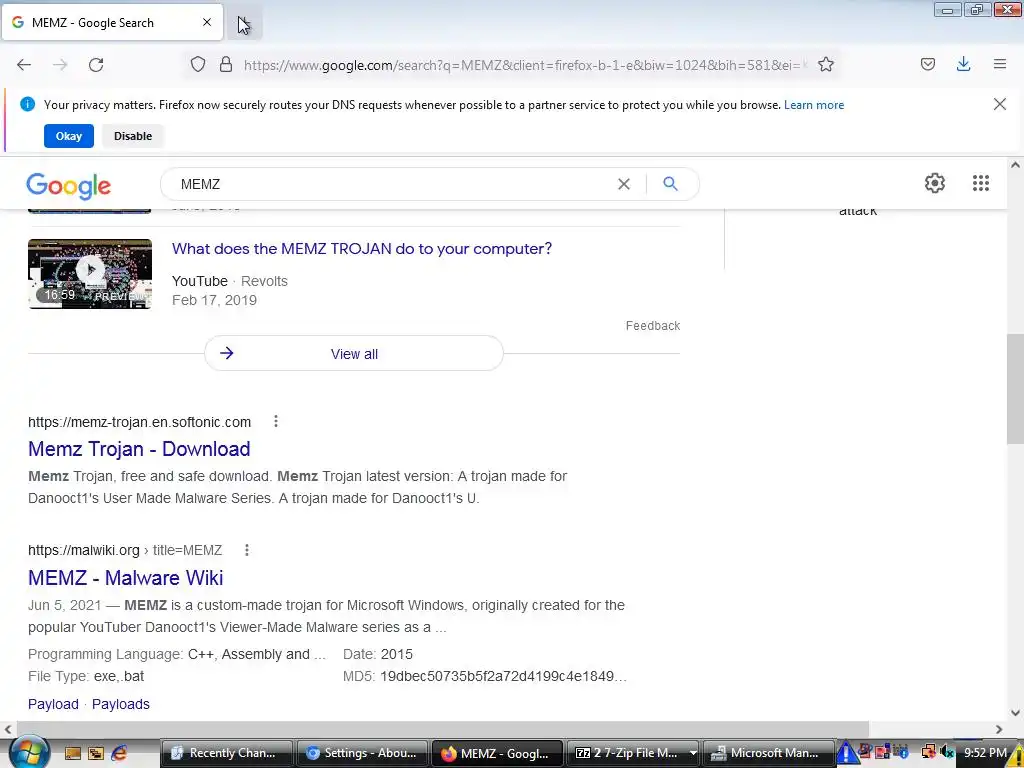Open the Learn more DNS link
Image resolution: width=1024 pixels, height=768 pixels.
(x=814, y=105)
